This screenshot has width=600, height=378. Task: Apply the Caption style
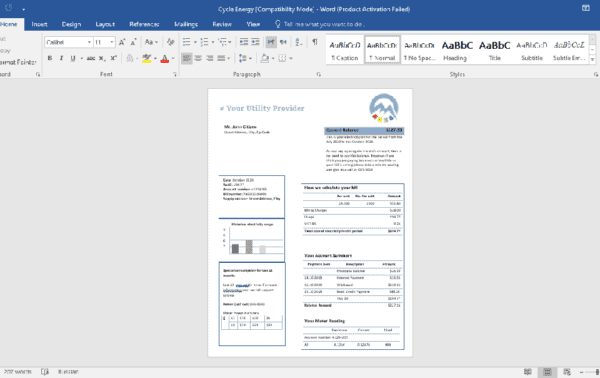pos(345,50)
